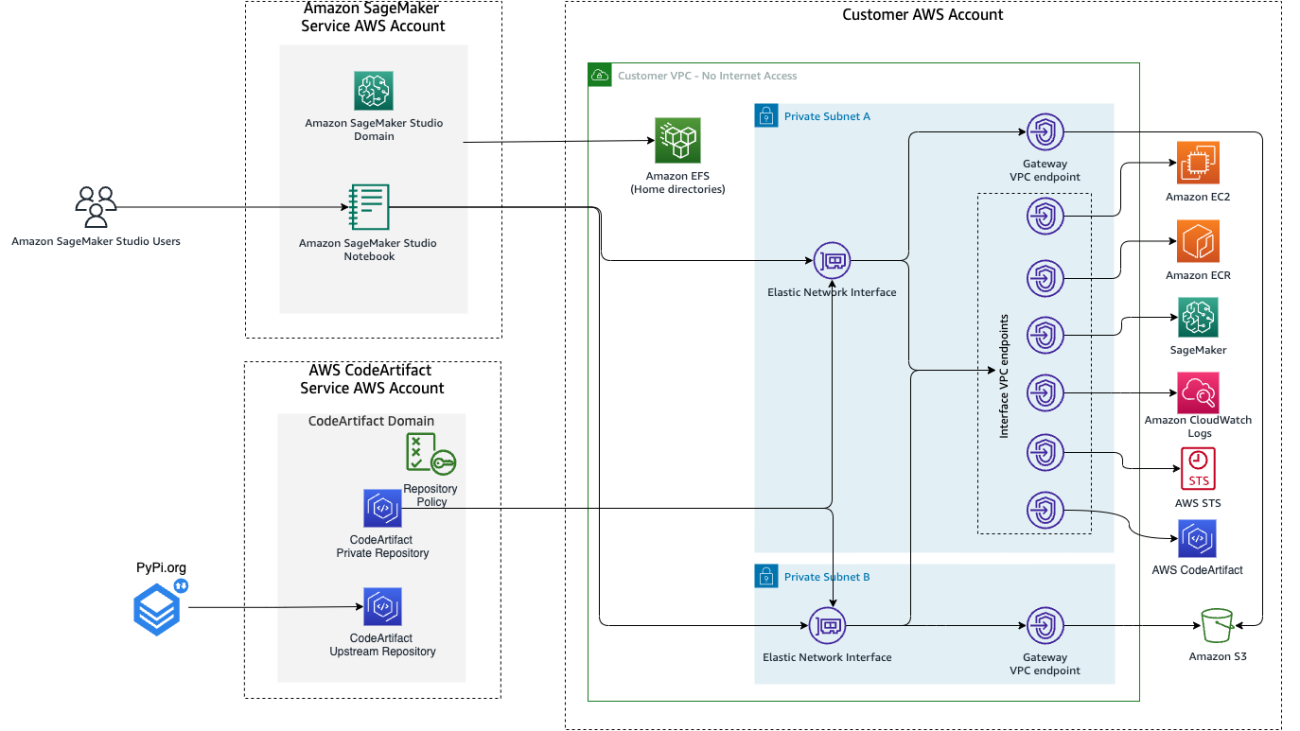The height and width of the screenshot is (731, 1300).
Task: Select the 'PyPi.org' label
Action: [161, 568]
